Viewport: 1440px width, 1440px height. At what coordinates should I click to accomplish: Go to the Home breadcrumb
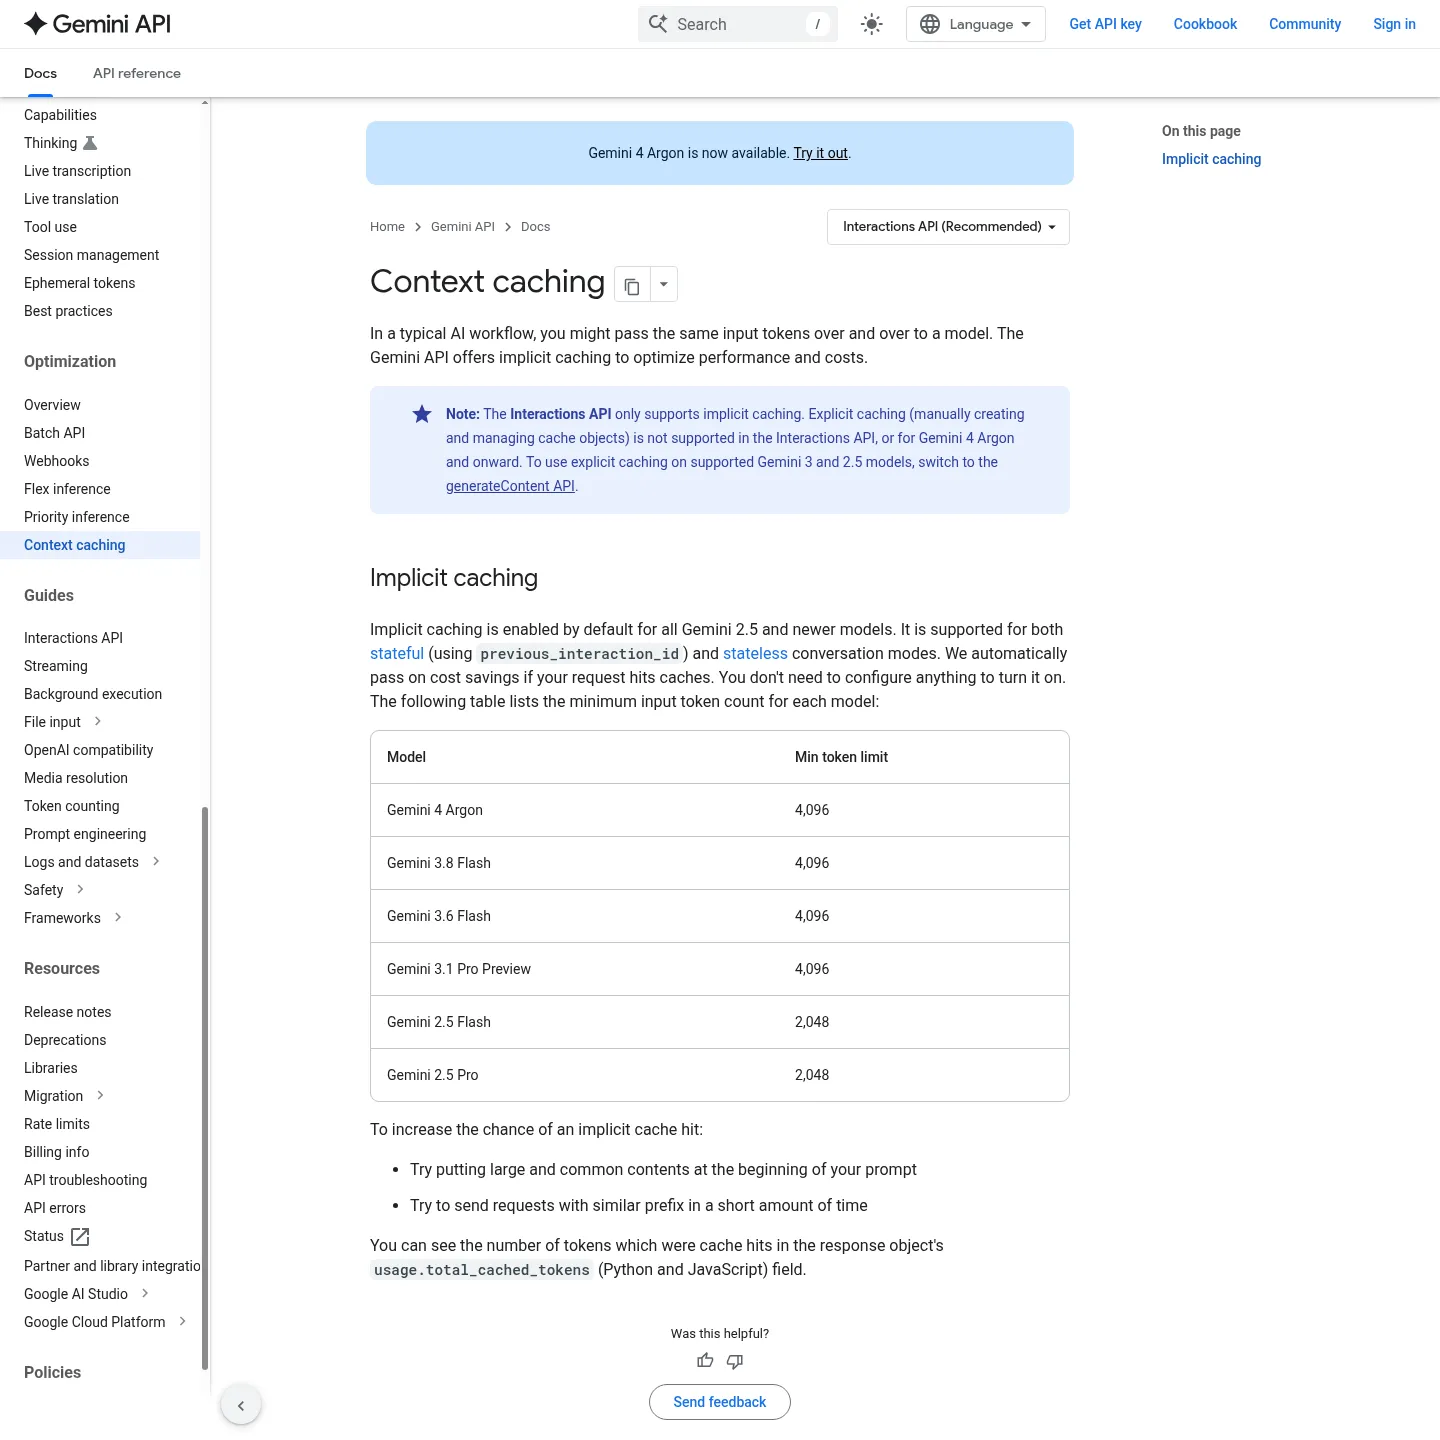click(387, 227)
